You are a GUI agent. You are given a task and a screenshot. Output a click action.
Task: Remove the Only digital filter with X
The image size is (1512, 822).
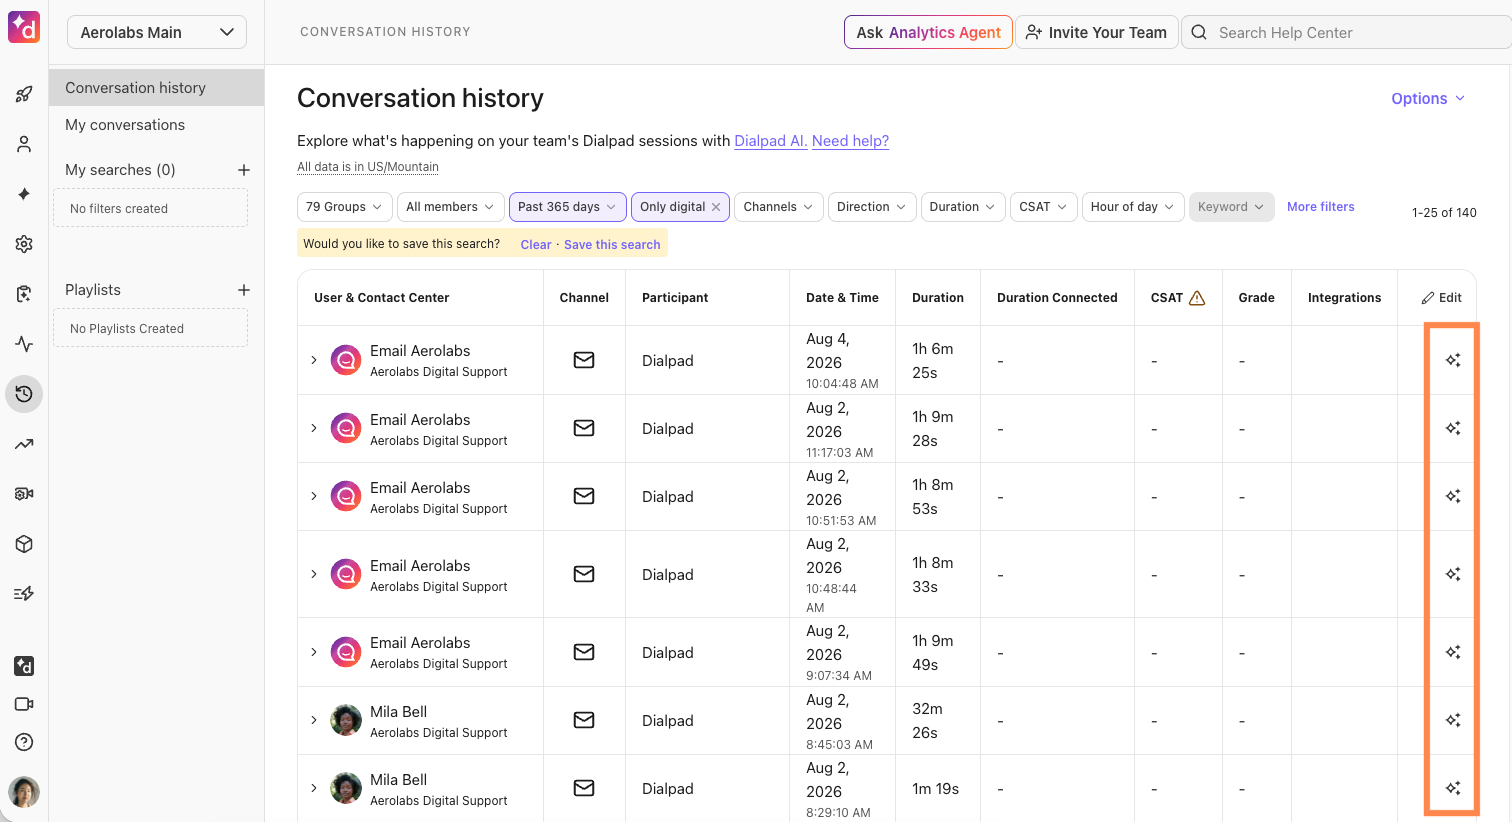(x=716, y=207)
